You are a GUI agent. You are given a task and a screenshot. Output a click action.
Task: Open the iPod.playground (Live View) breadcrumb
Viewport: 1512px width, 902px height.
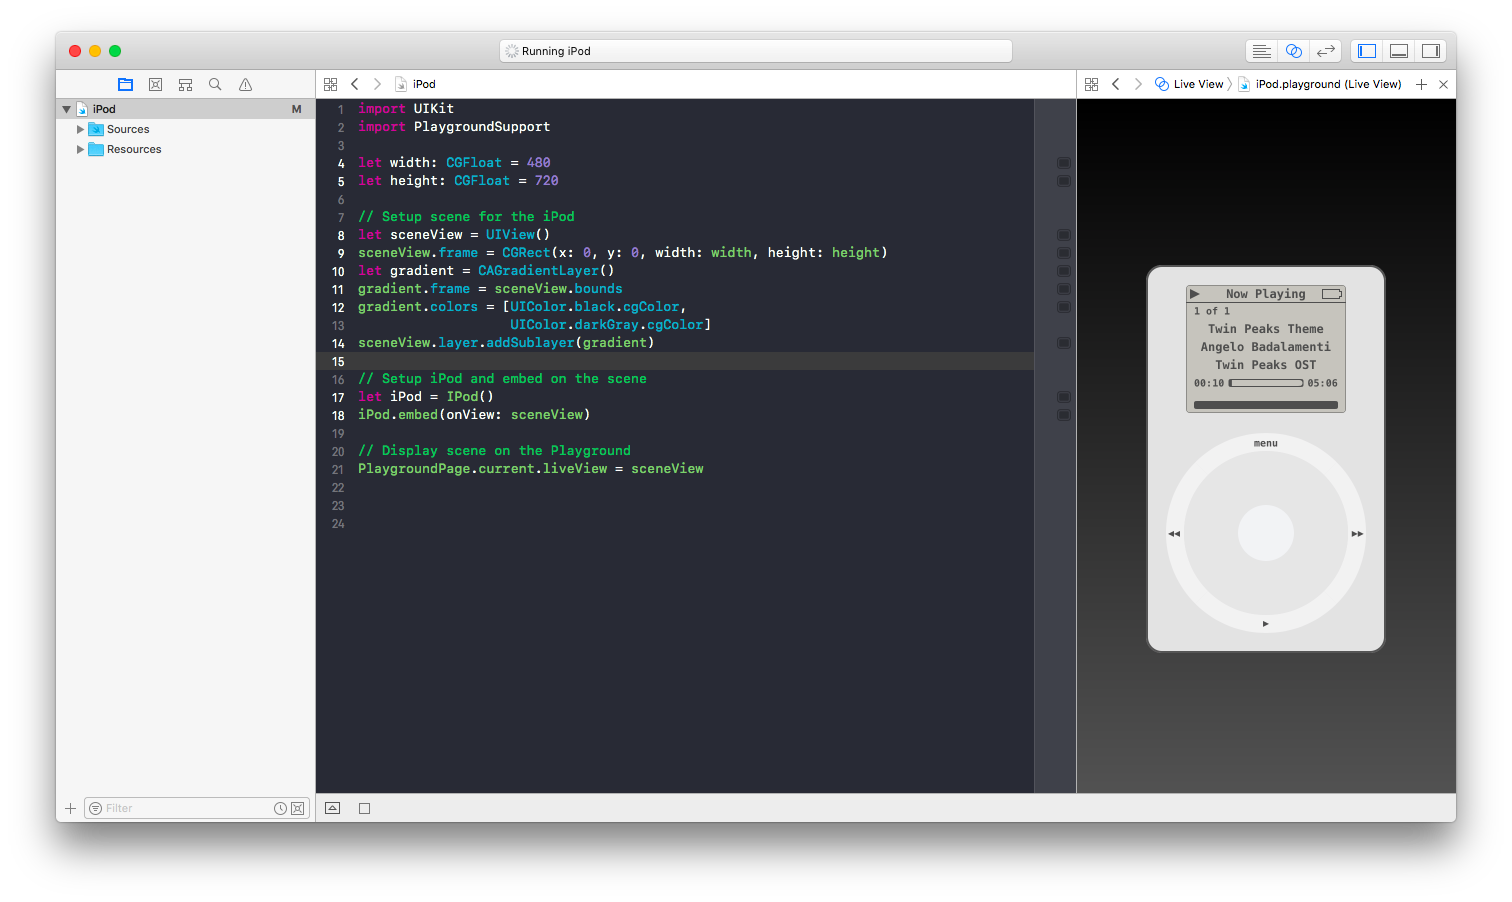point(1320,85)
